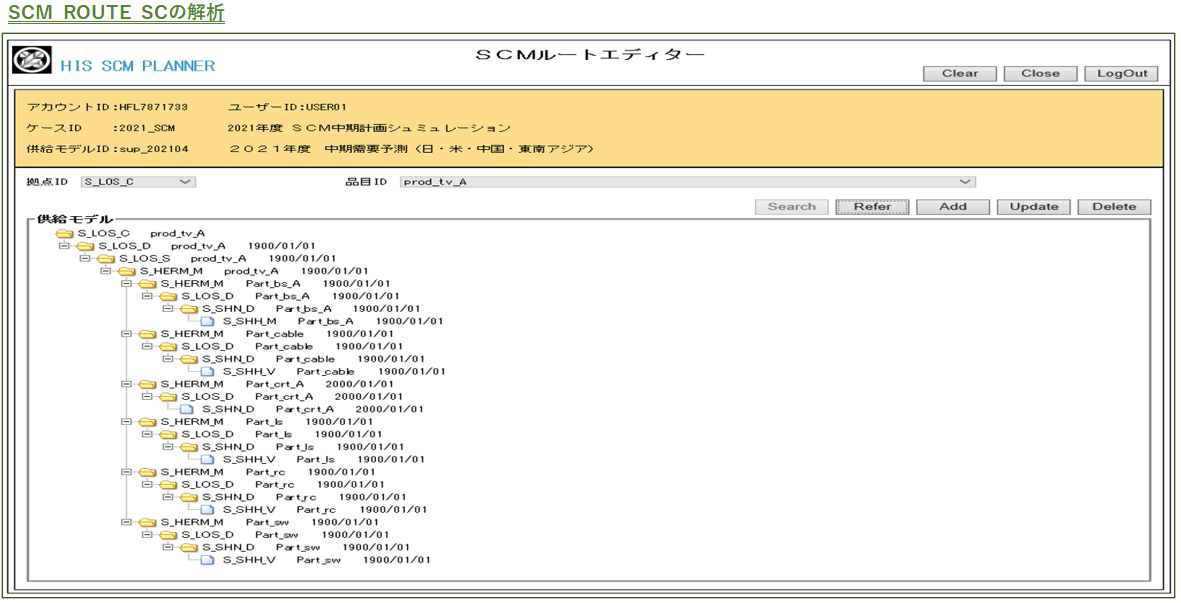Collapse the S_LOS_S prod_tv_A tree node

tap(85, 258)
